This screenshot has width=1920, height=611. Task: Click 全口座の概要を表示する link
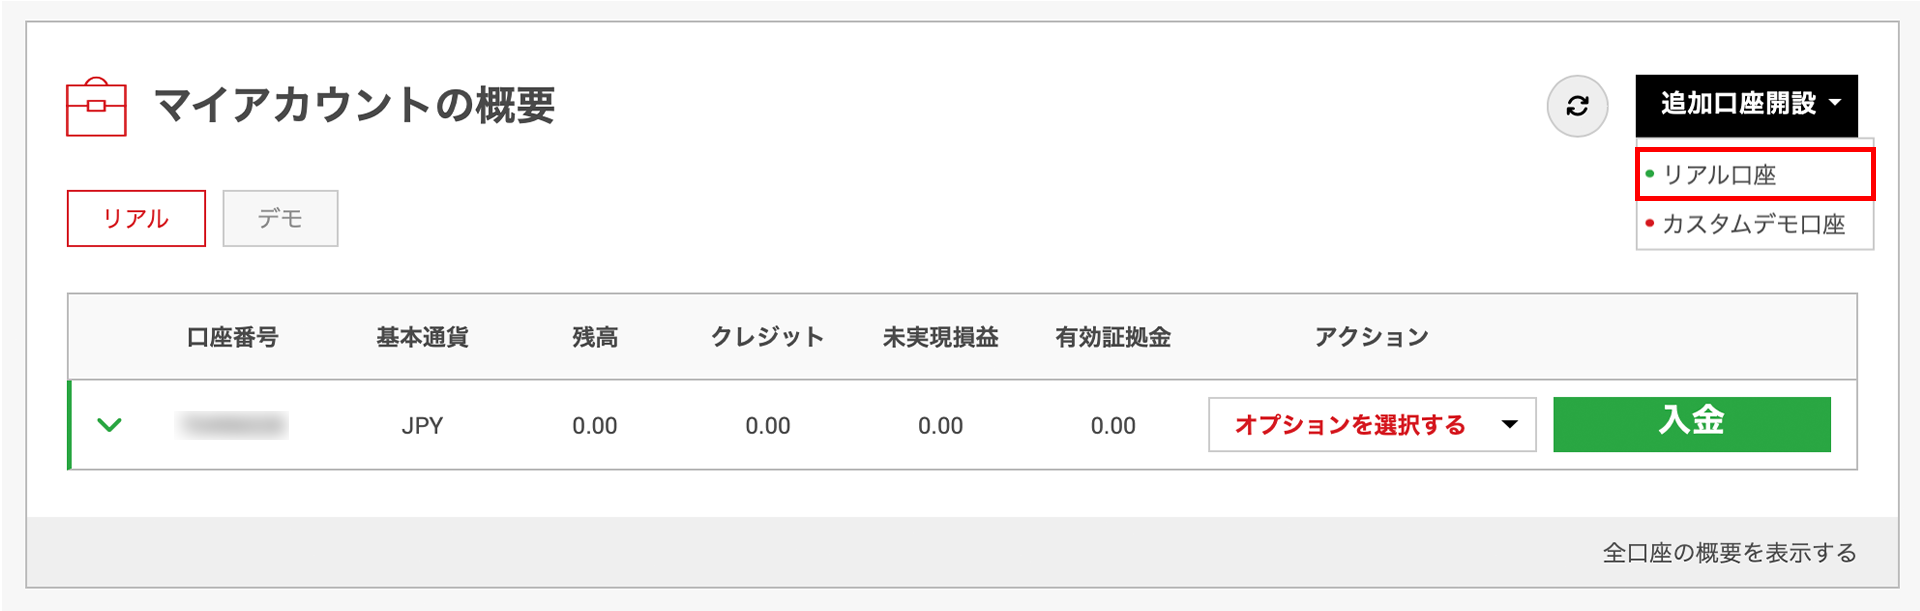pyautogui.click(x=1729, y=553)
